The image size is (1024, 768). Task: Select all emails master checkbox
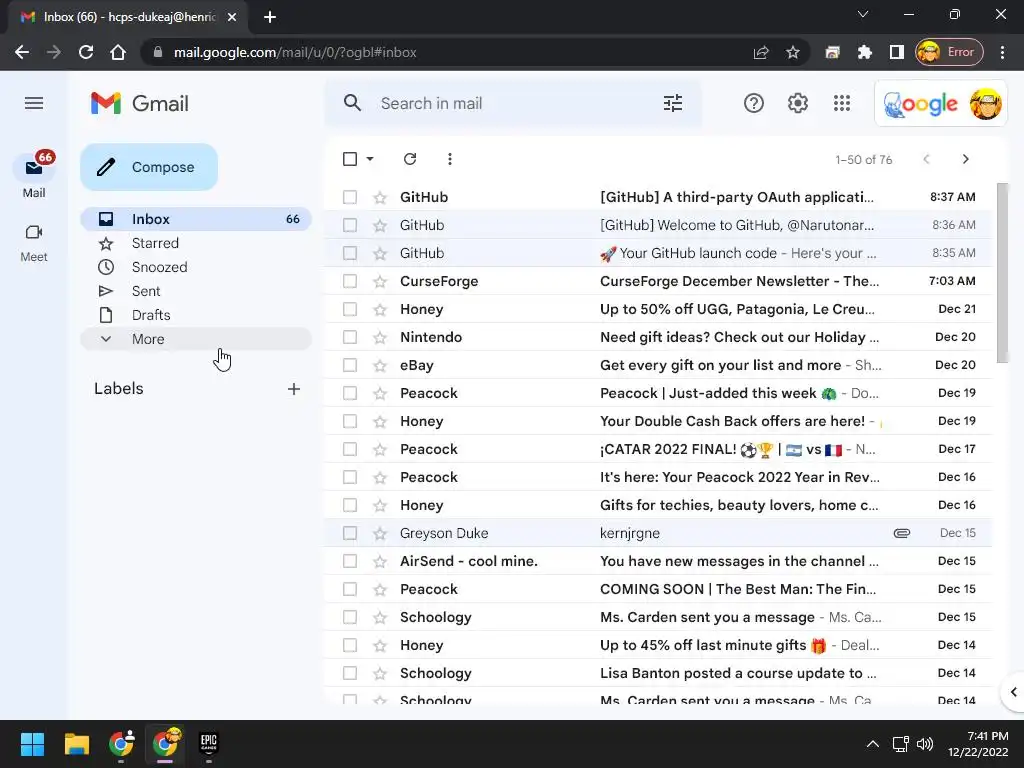tap(350, 159)
